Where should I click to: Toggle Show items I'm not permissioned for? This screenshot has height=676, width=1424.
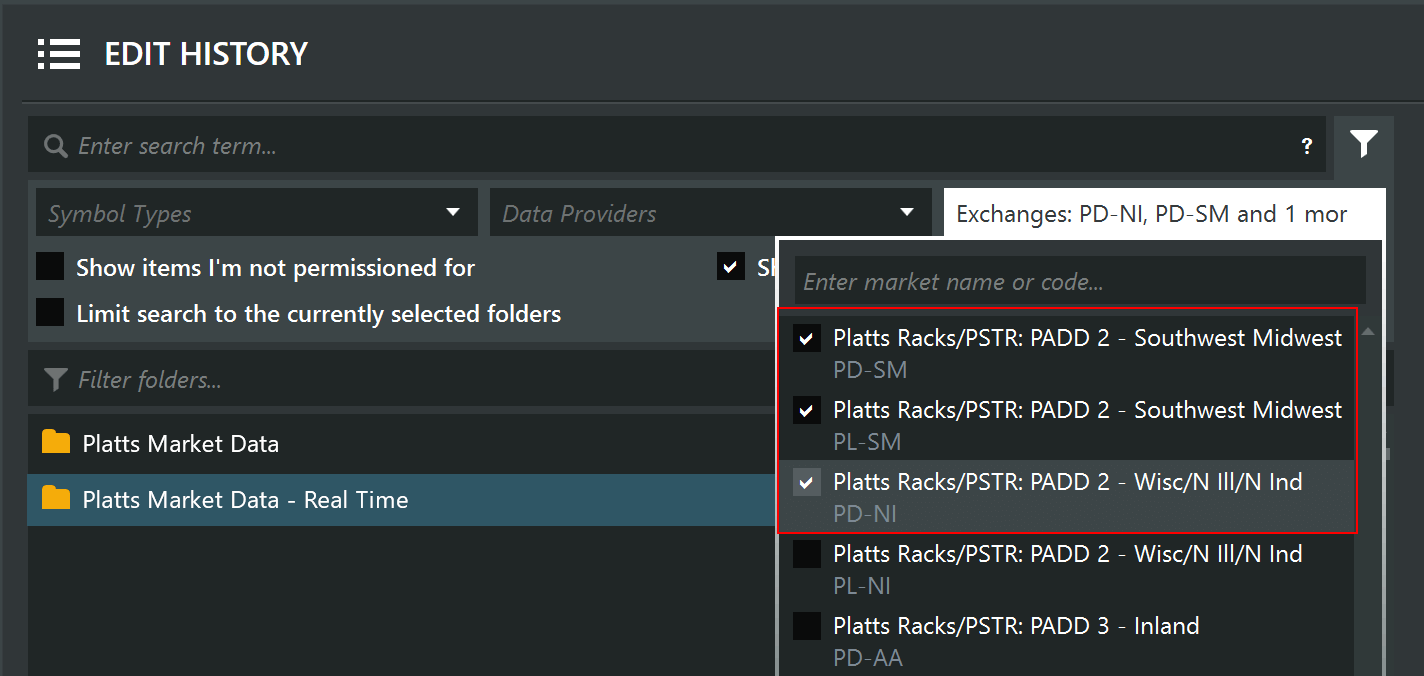tap(50, 267)
